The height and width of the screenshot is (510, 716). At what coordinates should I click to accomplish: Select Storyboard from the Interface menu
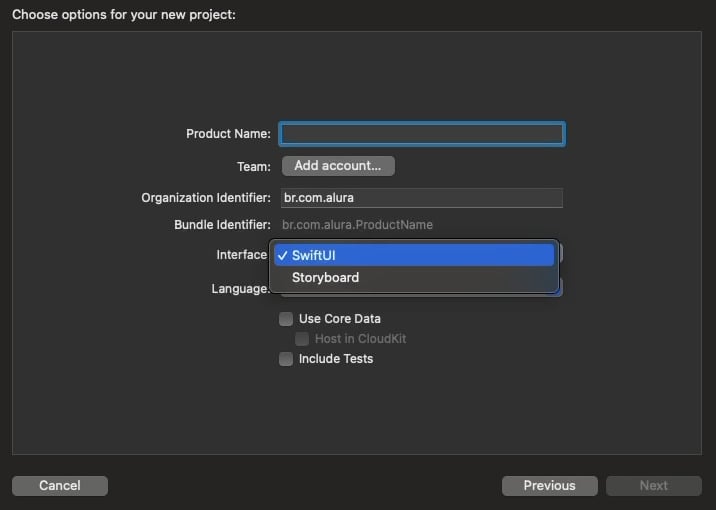(x=414, y=277)
